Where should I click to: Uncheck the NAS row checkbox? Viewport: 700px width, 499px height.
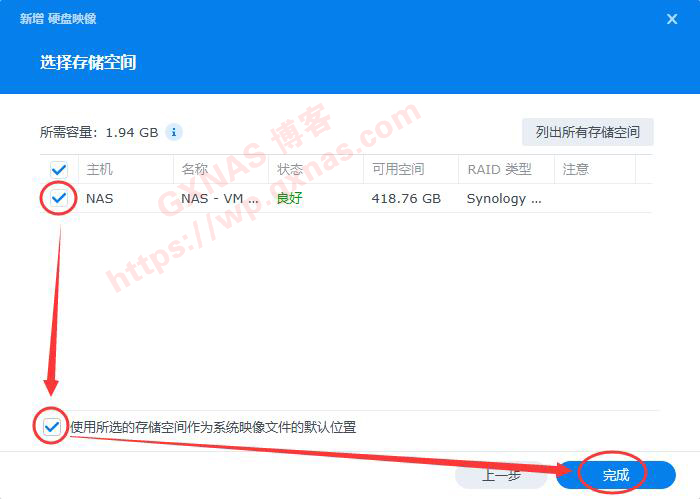coord(59,198)
